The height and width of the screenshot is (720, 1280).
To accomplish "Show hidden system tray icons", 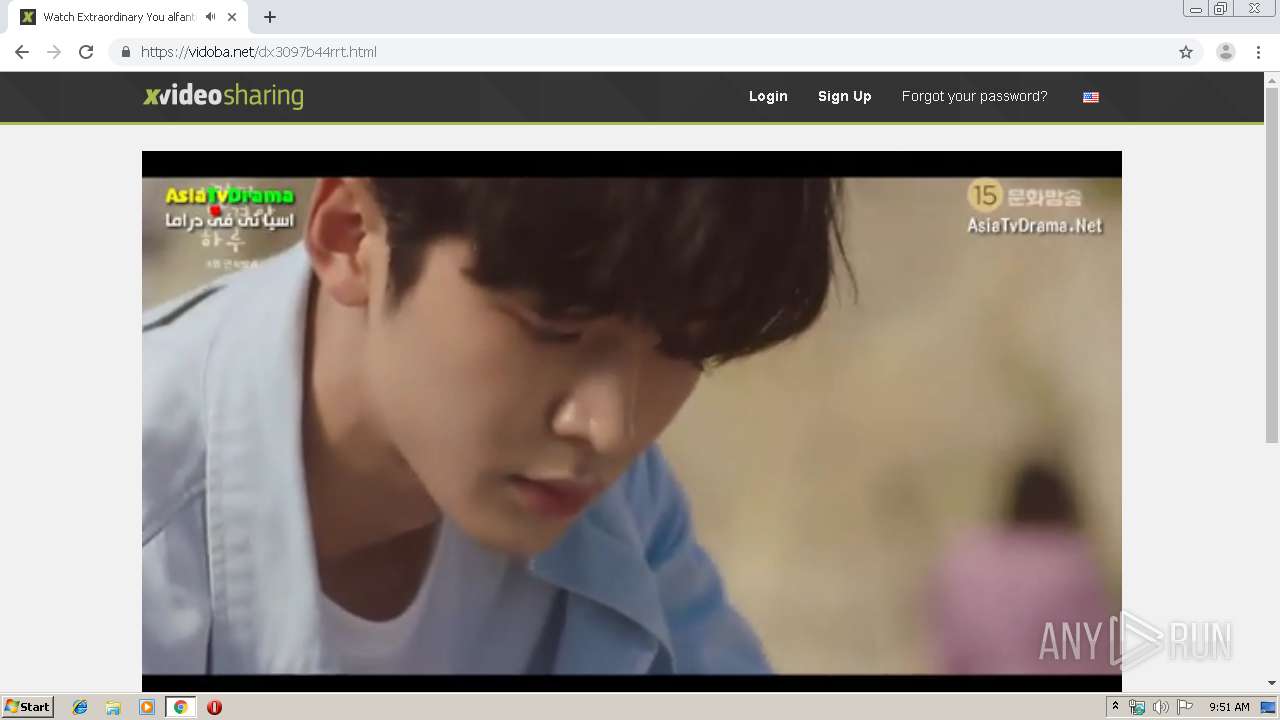I will (1115, 707).
